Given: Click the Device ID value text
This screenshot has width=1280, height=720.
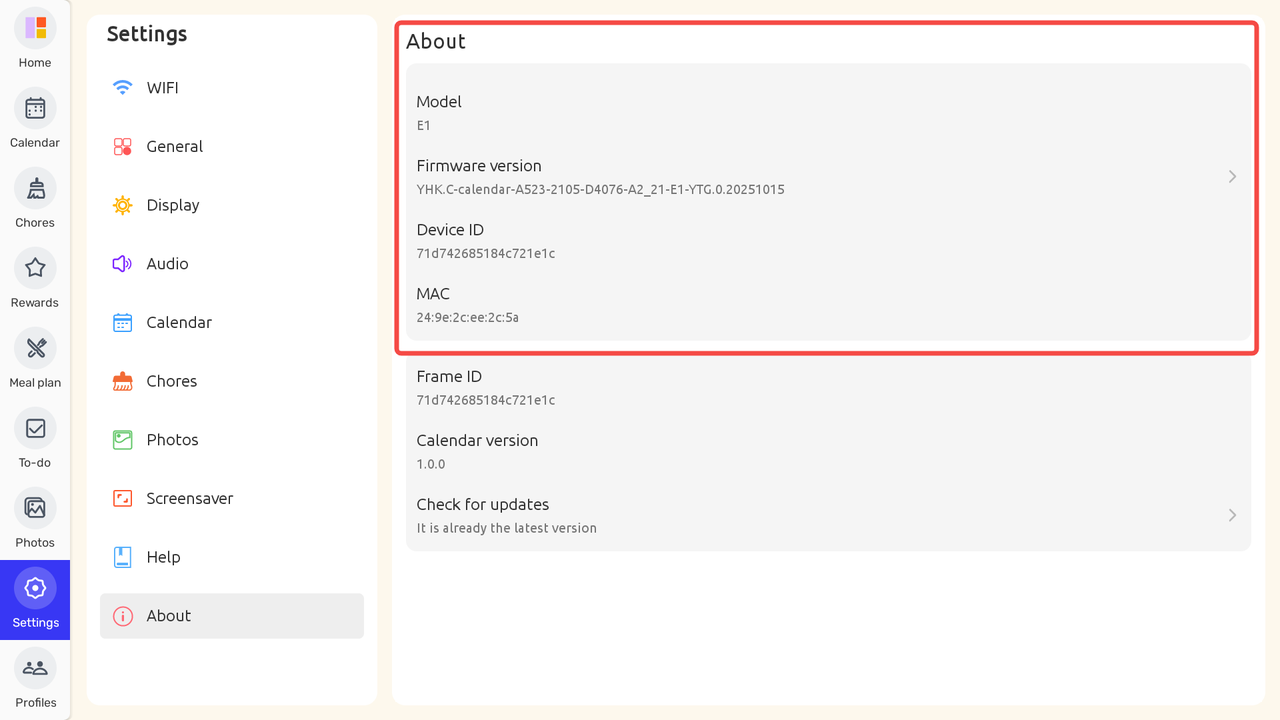Looking at the screenshot, I should click(x=486, y=254).
